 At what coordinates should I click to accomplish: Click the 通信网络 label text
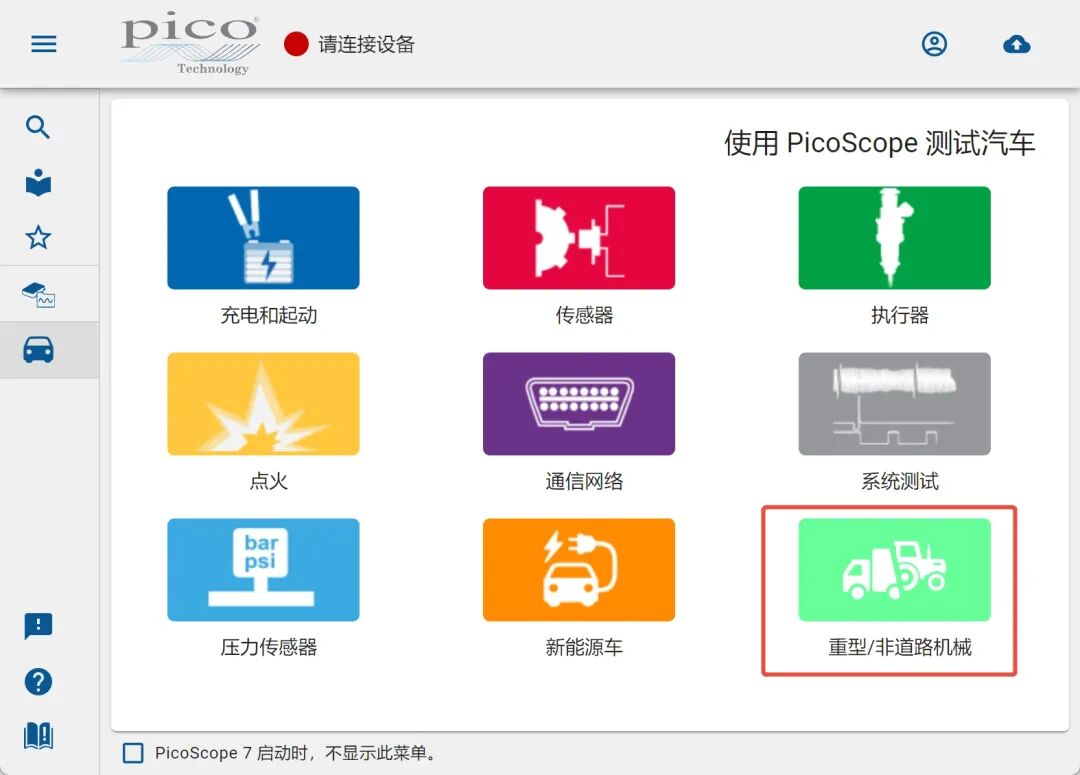584,481
